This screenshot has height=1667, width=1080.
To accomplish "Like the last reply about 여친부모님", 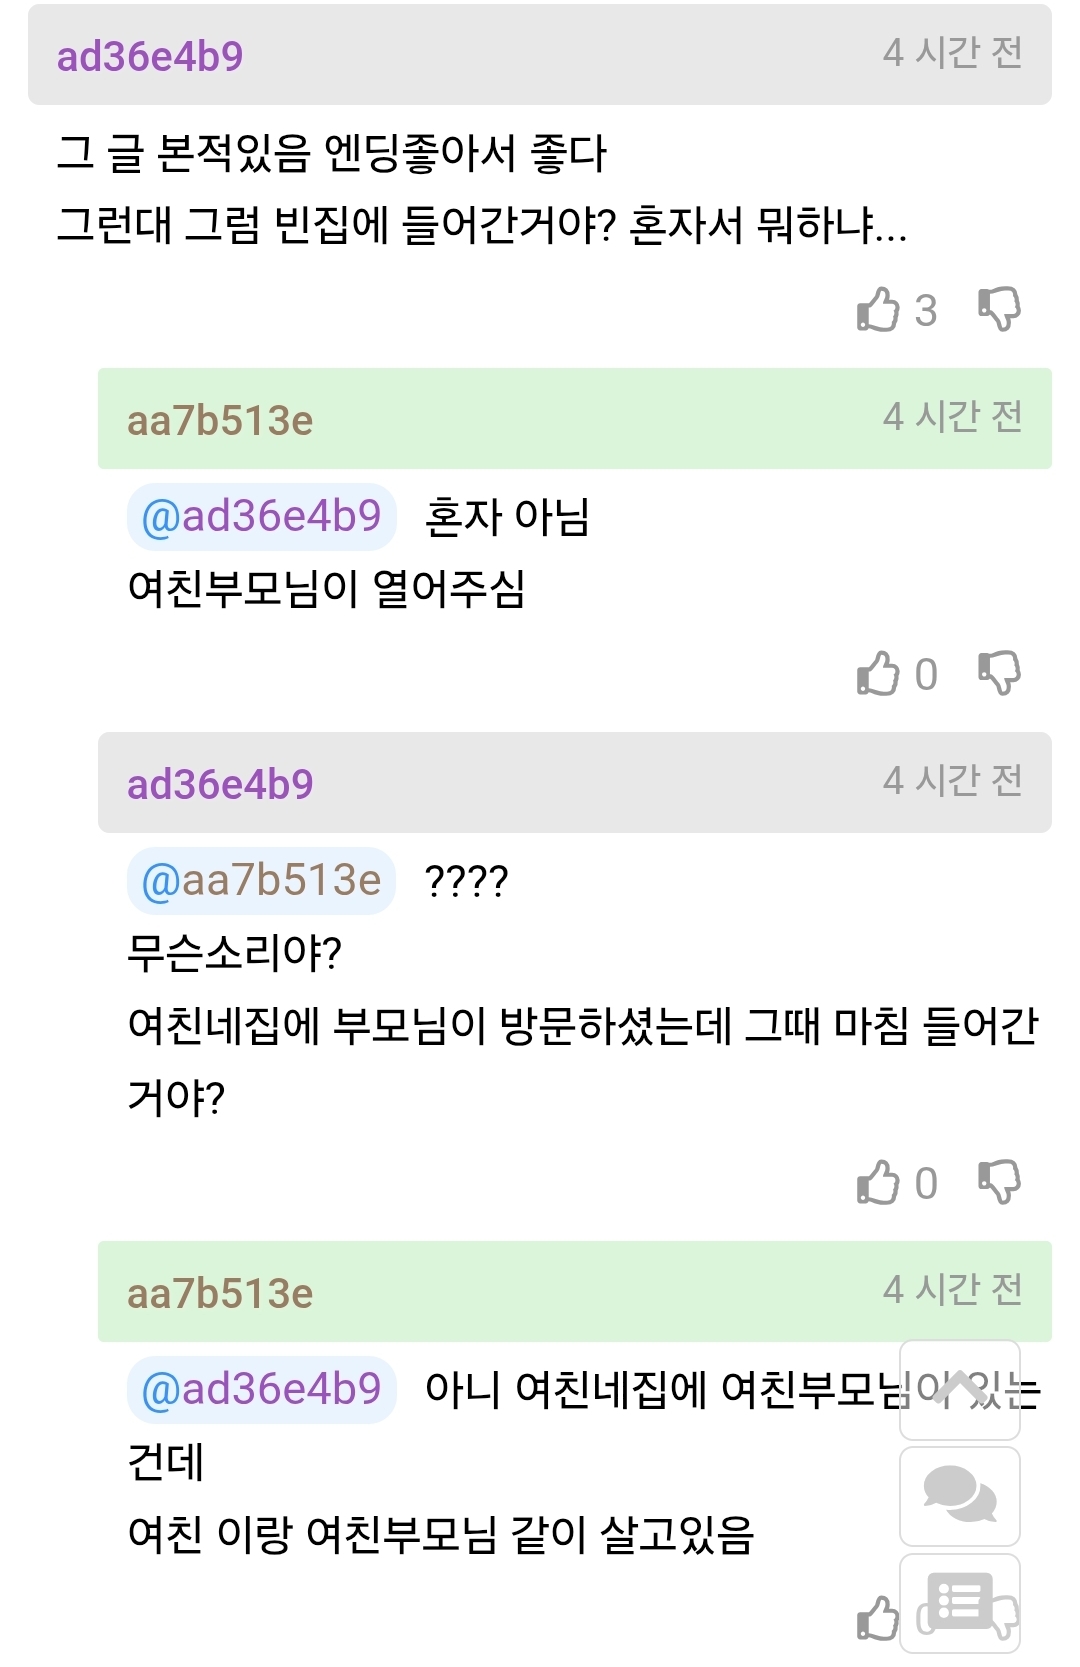I will pyautogui.click(x=879, y=1617).
